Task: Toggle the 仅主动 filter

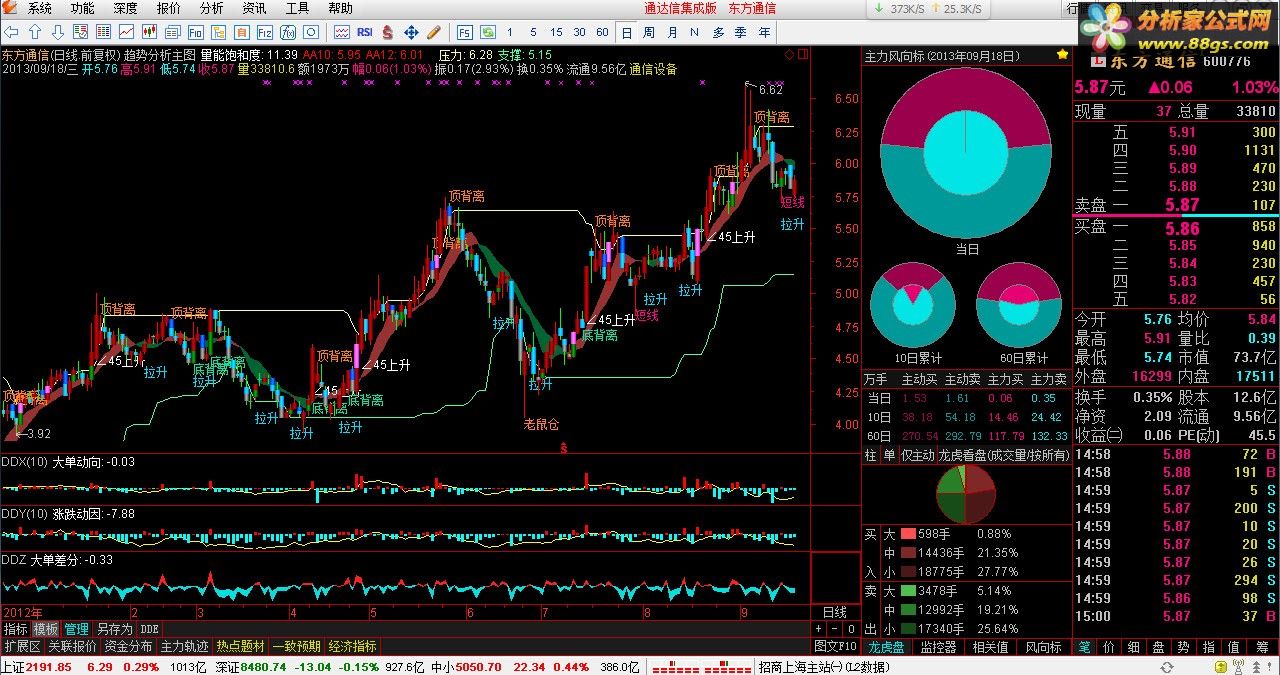Action: pyautogui.click(x=917, y=455)
